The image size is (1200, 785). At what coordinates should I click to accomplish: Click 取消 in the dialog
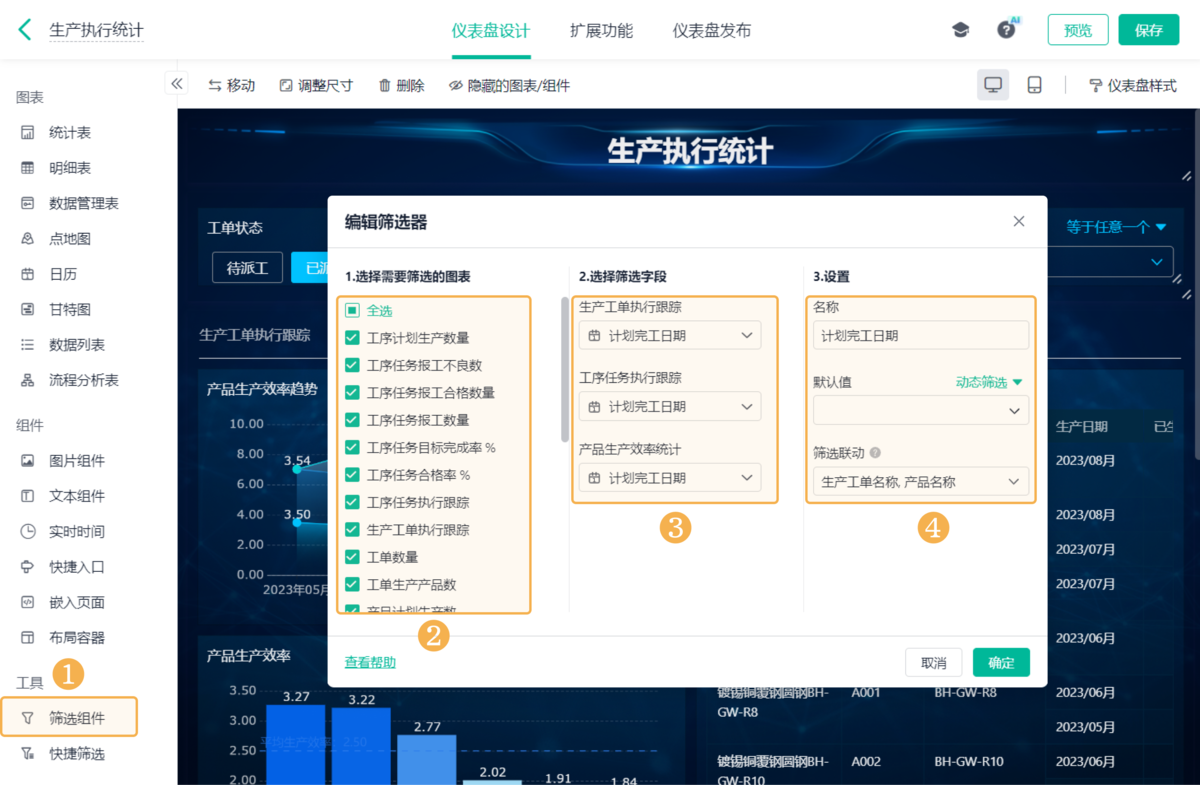point(933,663)
